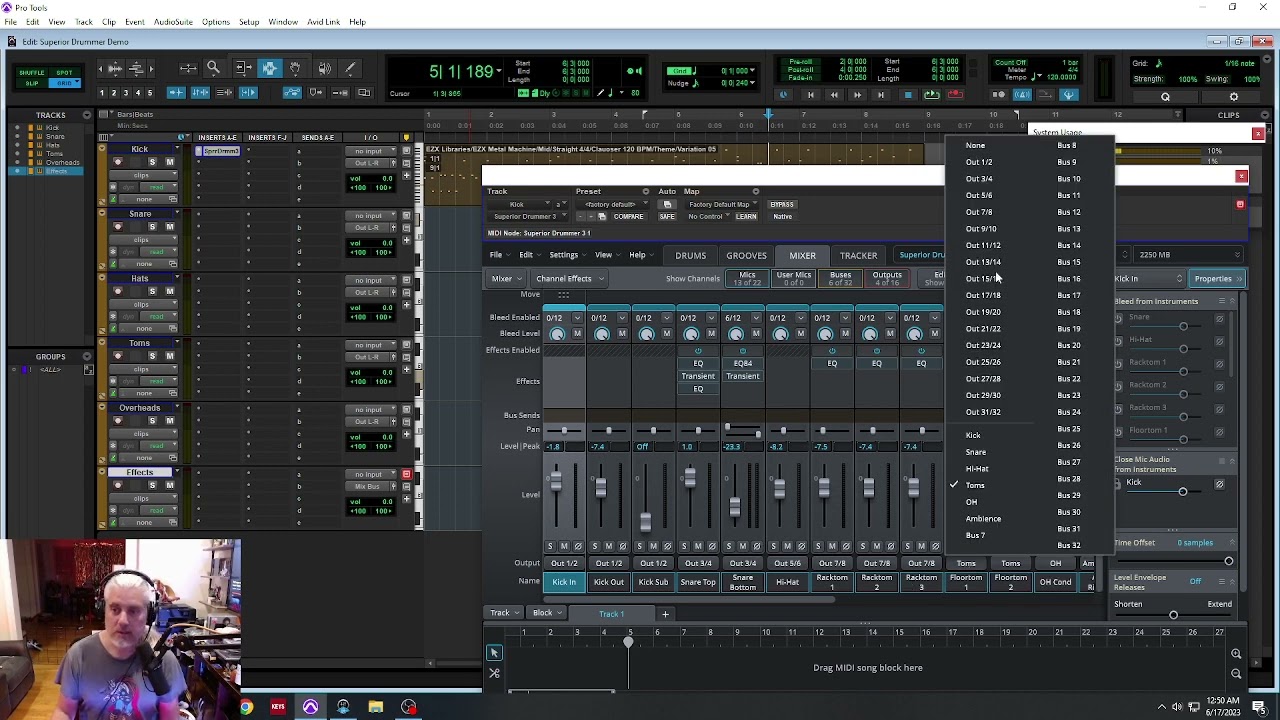Switch to the TRACKER tab
The width and height of the screenshot is (1280, 720).
[858, 255]
